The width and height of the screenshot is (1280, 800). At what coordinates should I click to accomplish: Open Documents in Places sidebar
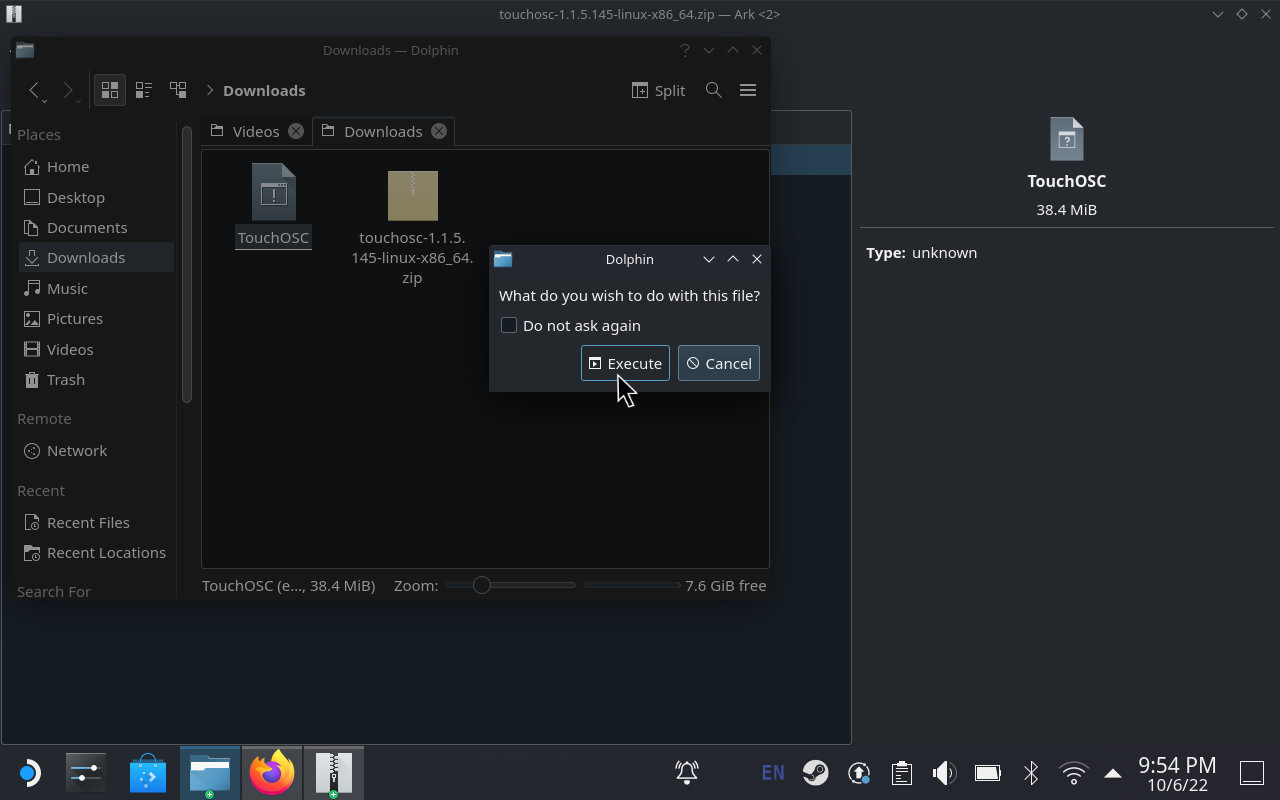(x=96, y=227)
